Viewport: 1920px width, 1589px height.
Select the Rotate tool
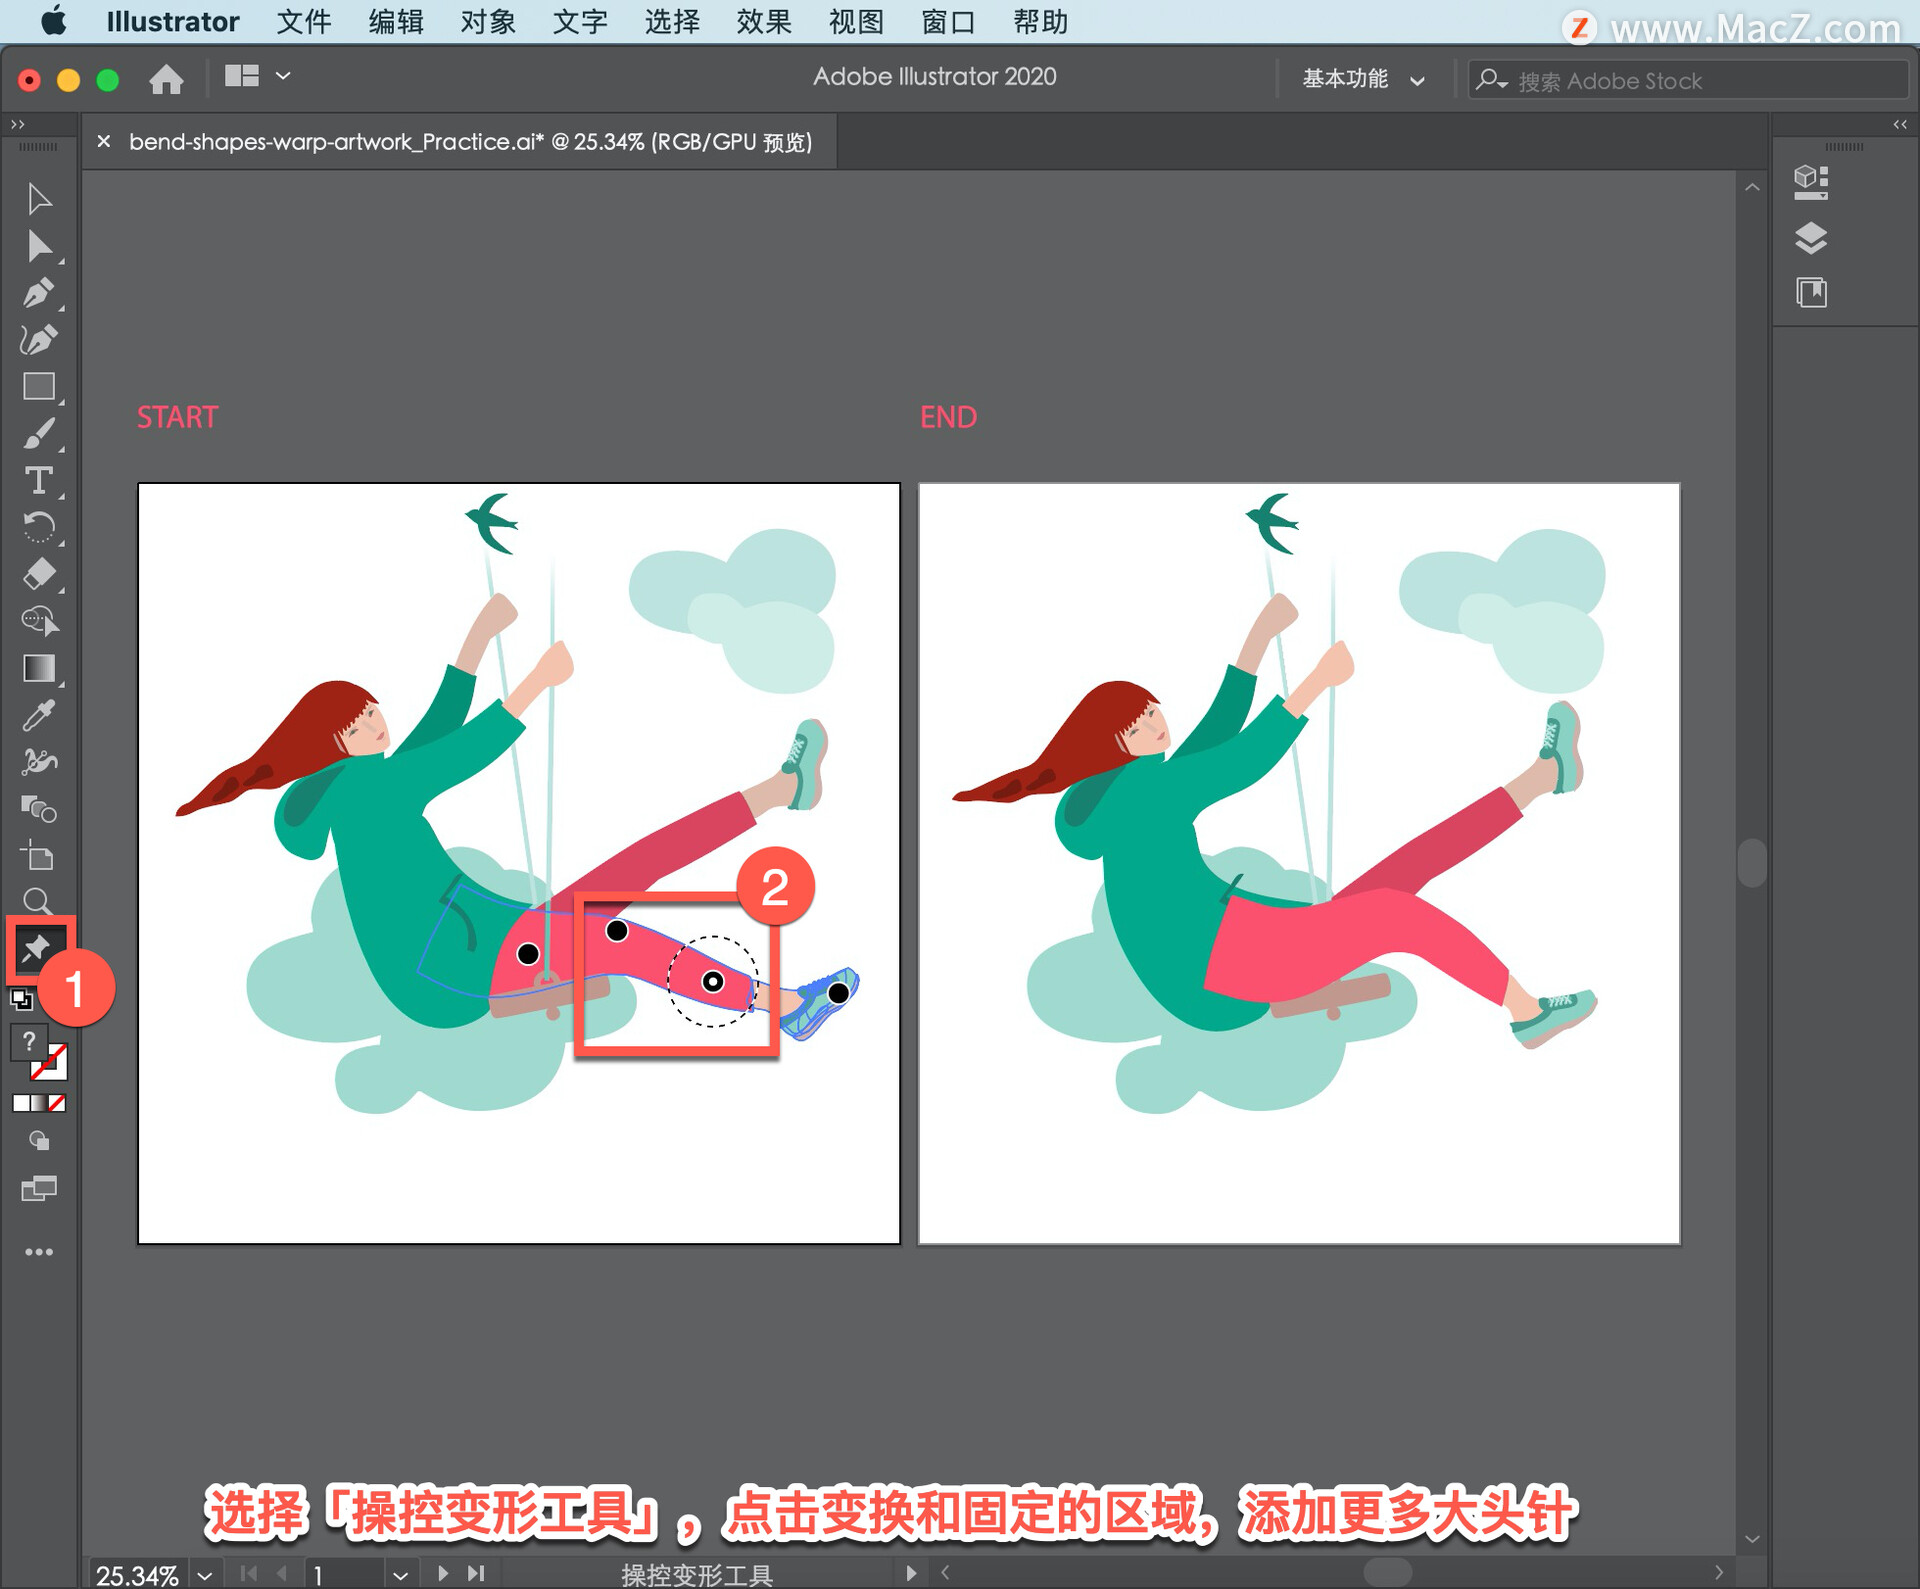[x=39, y=527]
